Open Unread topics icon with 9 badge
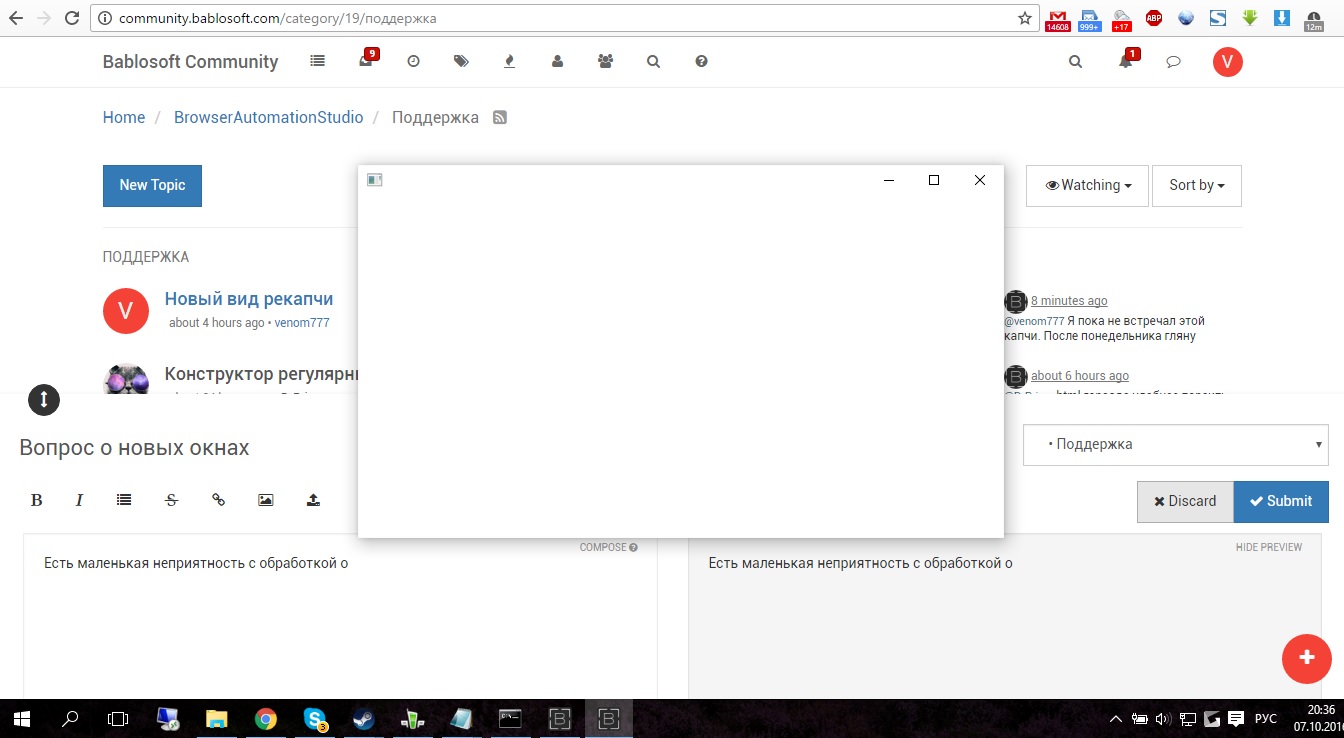Screen dimensions: 1344x738 [366, 59]
